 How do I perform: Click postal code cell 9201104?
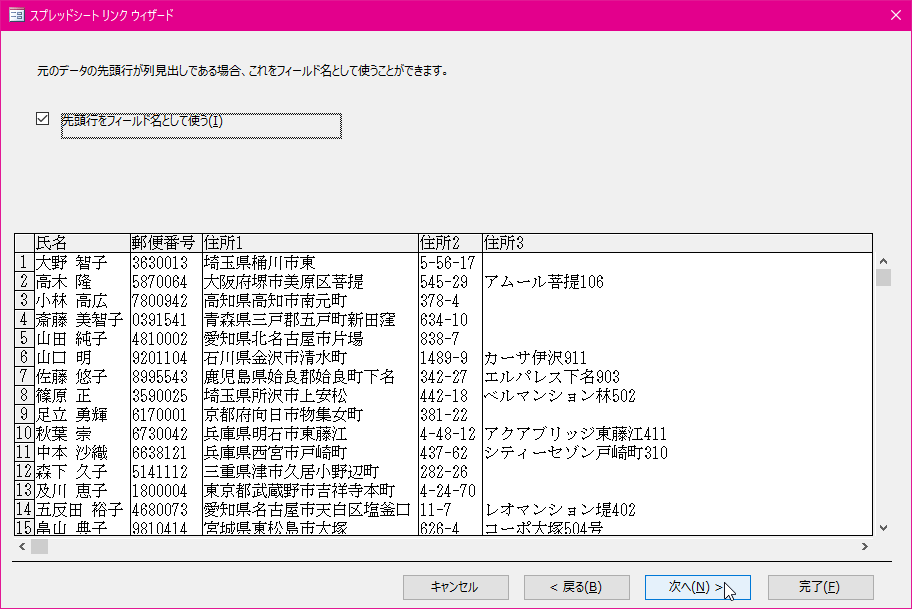[x=166, y=358]
